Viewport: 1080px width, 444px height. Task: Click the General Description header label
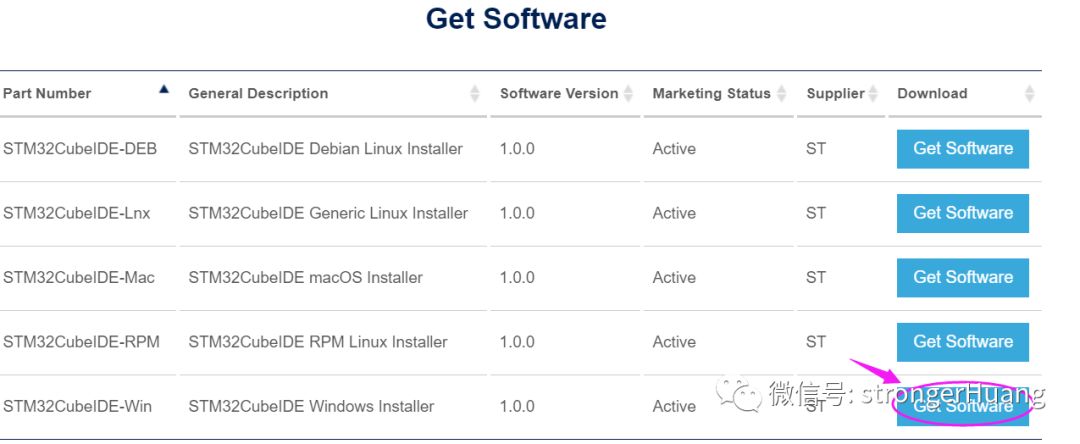point(258,94)
